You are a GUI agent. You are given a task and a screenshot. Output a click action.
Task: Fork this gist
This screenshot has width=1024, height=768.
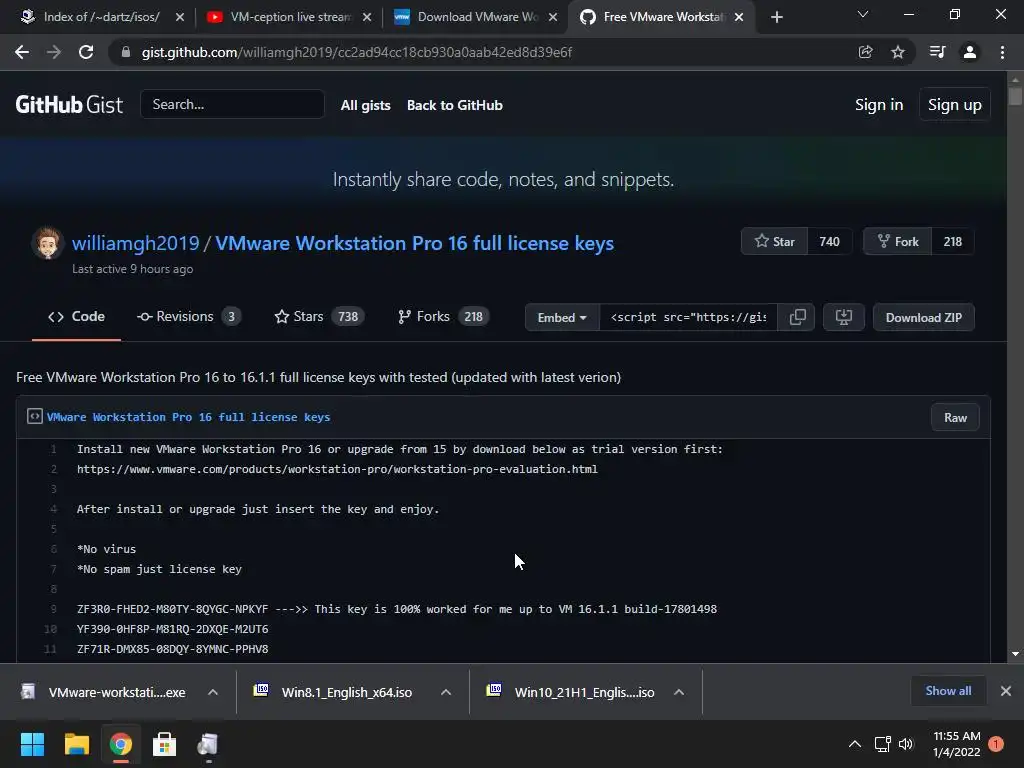(898, 242)
